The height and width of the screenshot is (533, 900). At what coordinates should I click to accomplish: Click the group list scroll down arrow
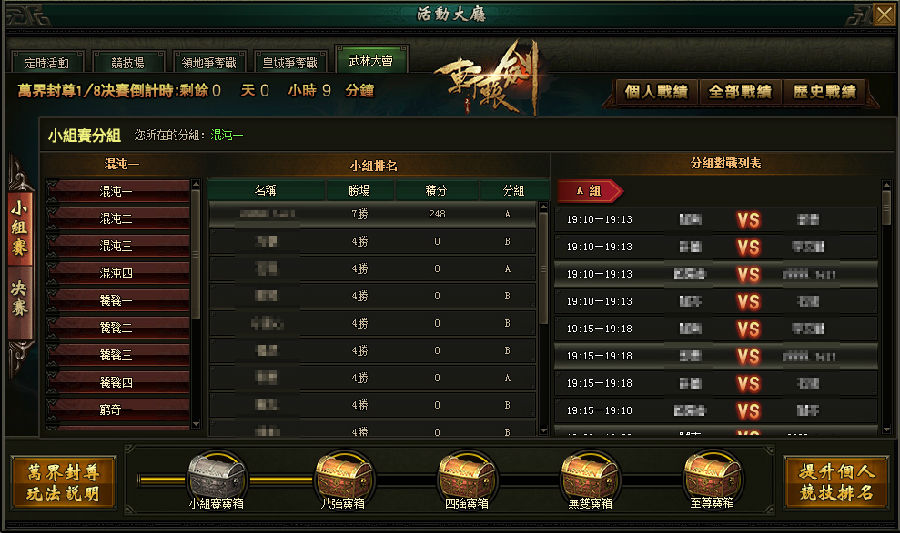196,424
